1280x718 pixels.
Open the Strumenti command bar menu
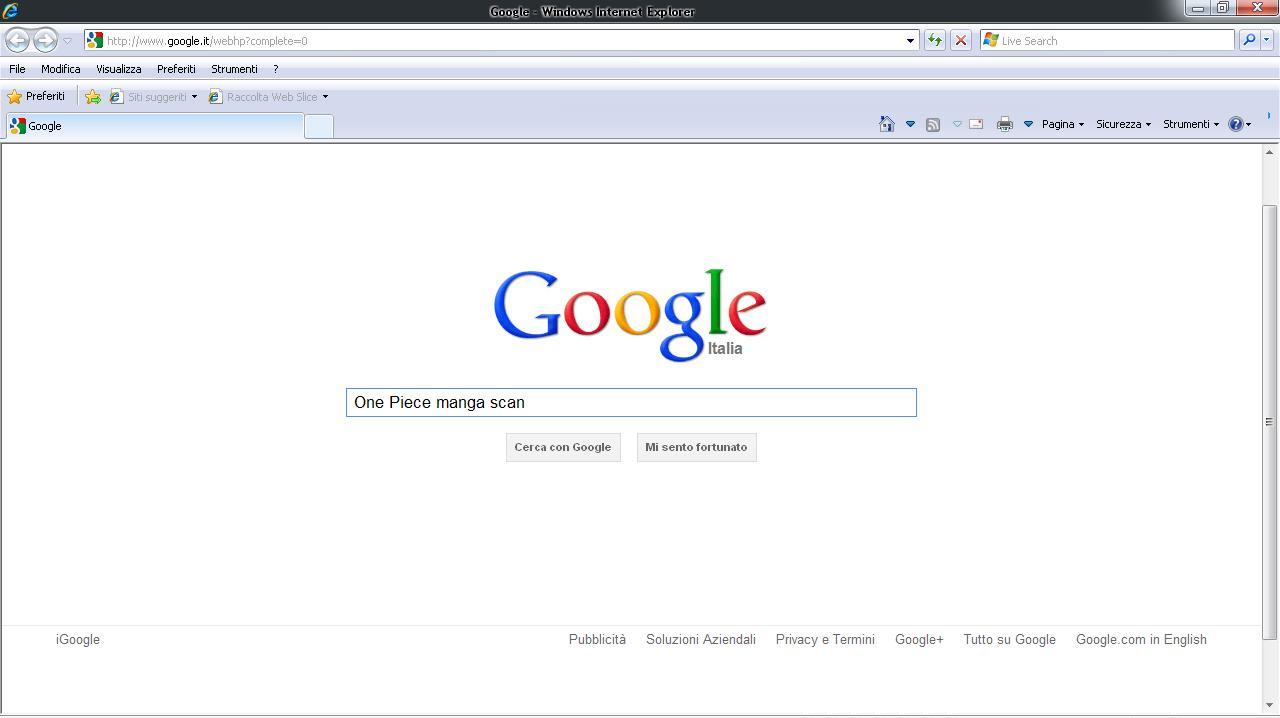[1190, 124]
